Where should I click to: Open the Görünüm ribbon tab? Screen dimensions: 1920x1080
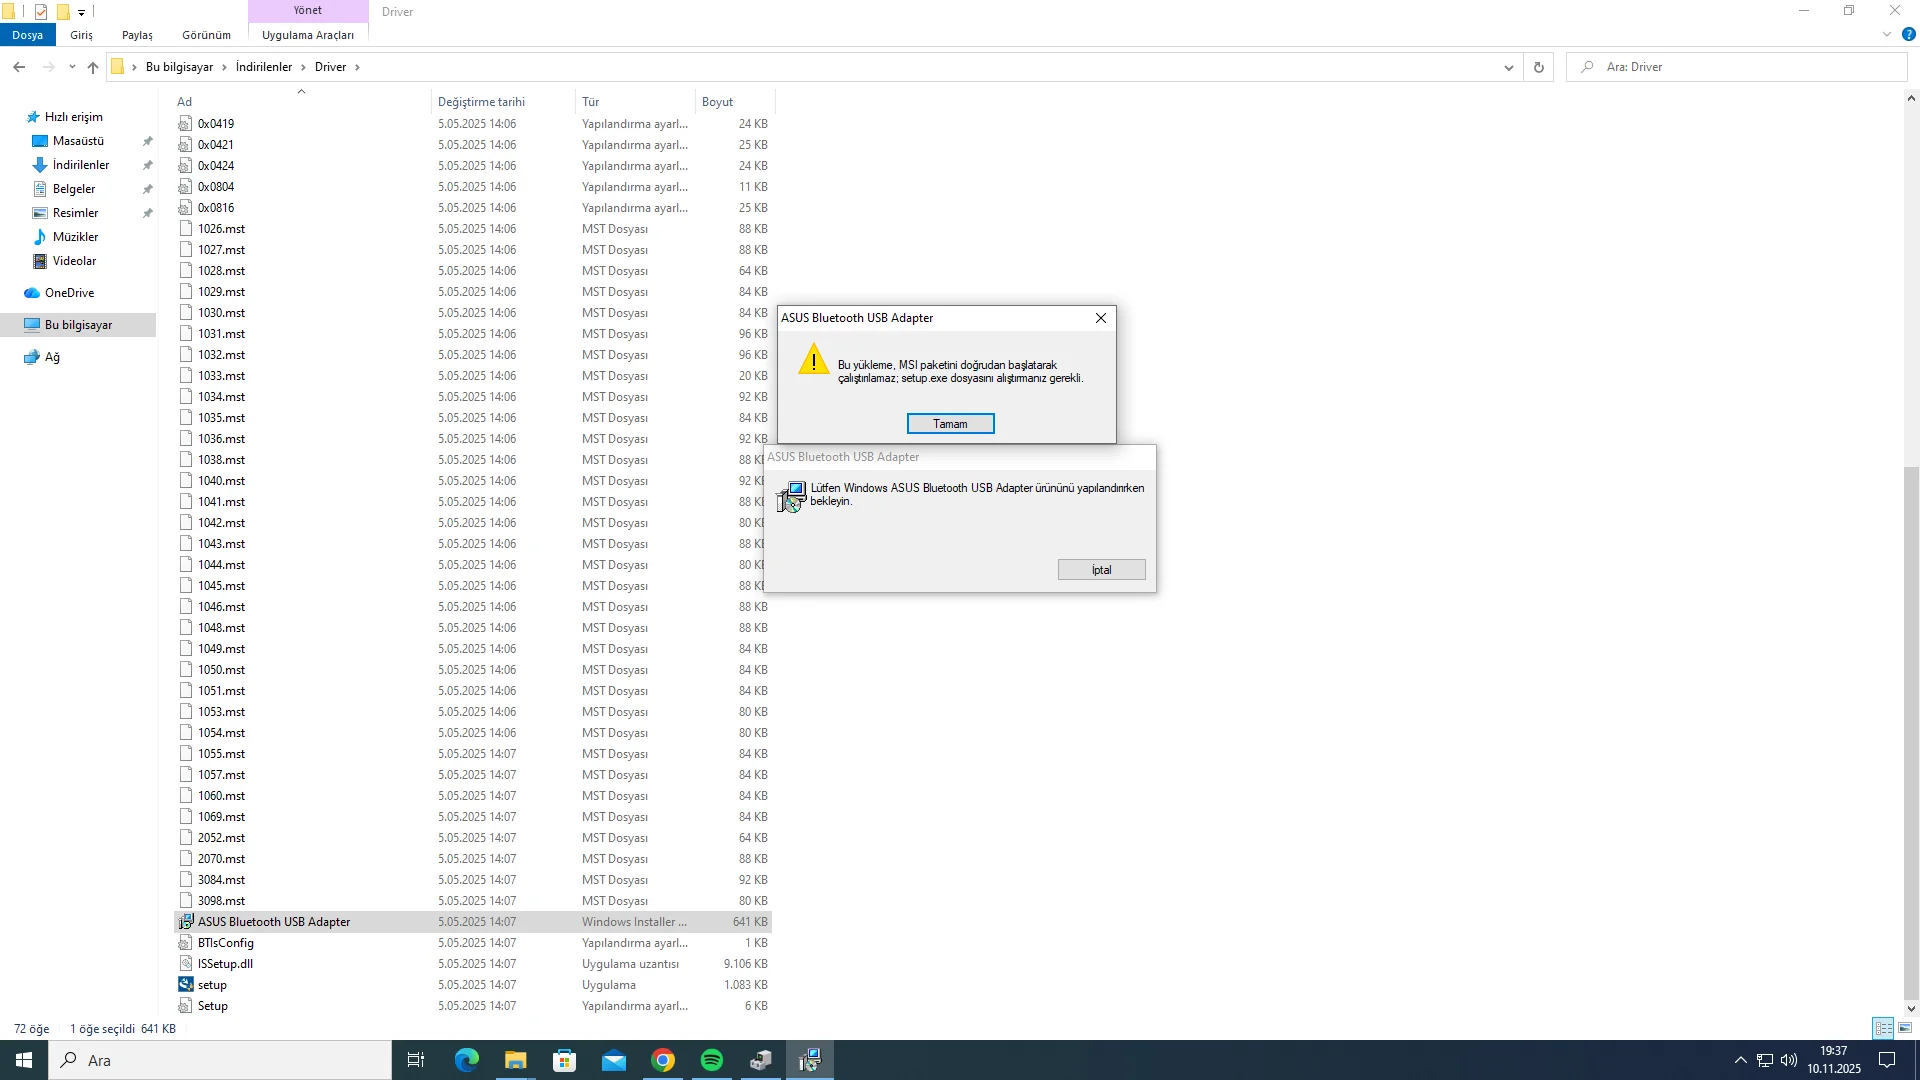click(206, 35)
